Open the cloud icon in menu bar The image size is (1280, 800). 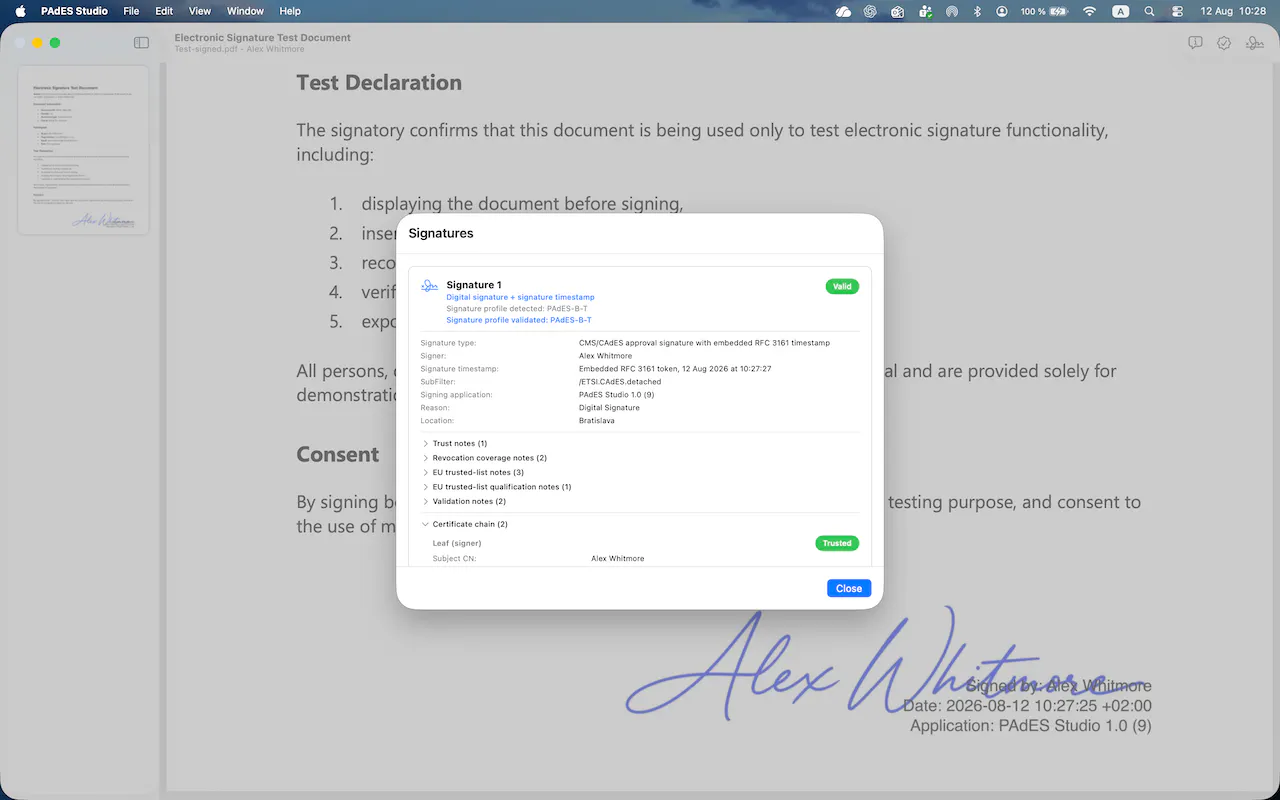coord(843,11)
